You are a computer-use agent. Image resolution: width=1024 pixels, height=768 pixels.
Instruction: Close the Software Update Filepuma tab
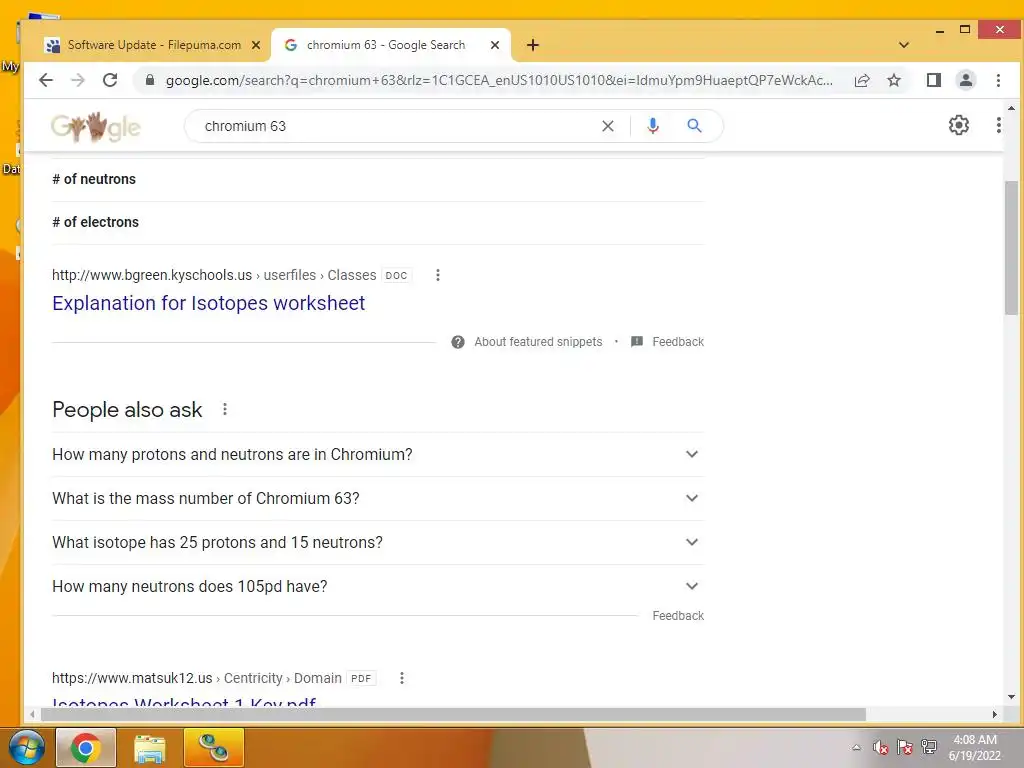[256, 45]
